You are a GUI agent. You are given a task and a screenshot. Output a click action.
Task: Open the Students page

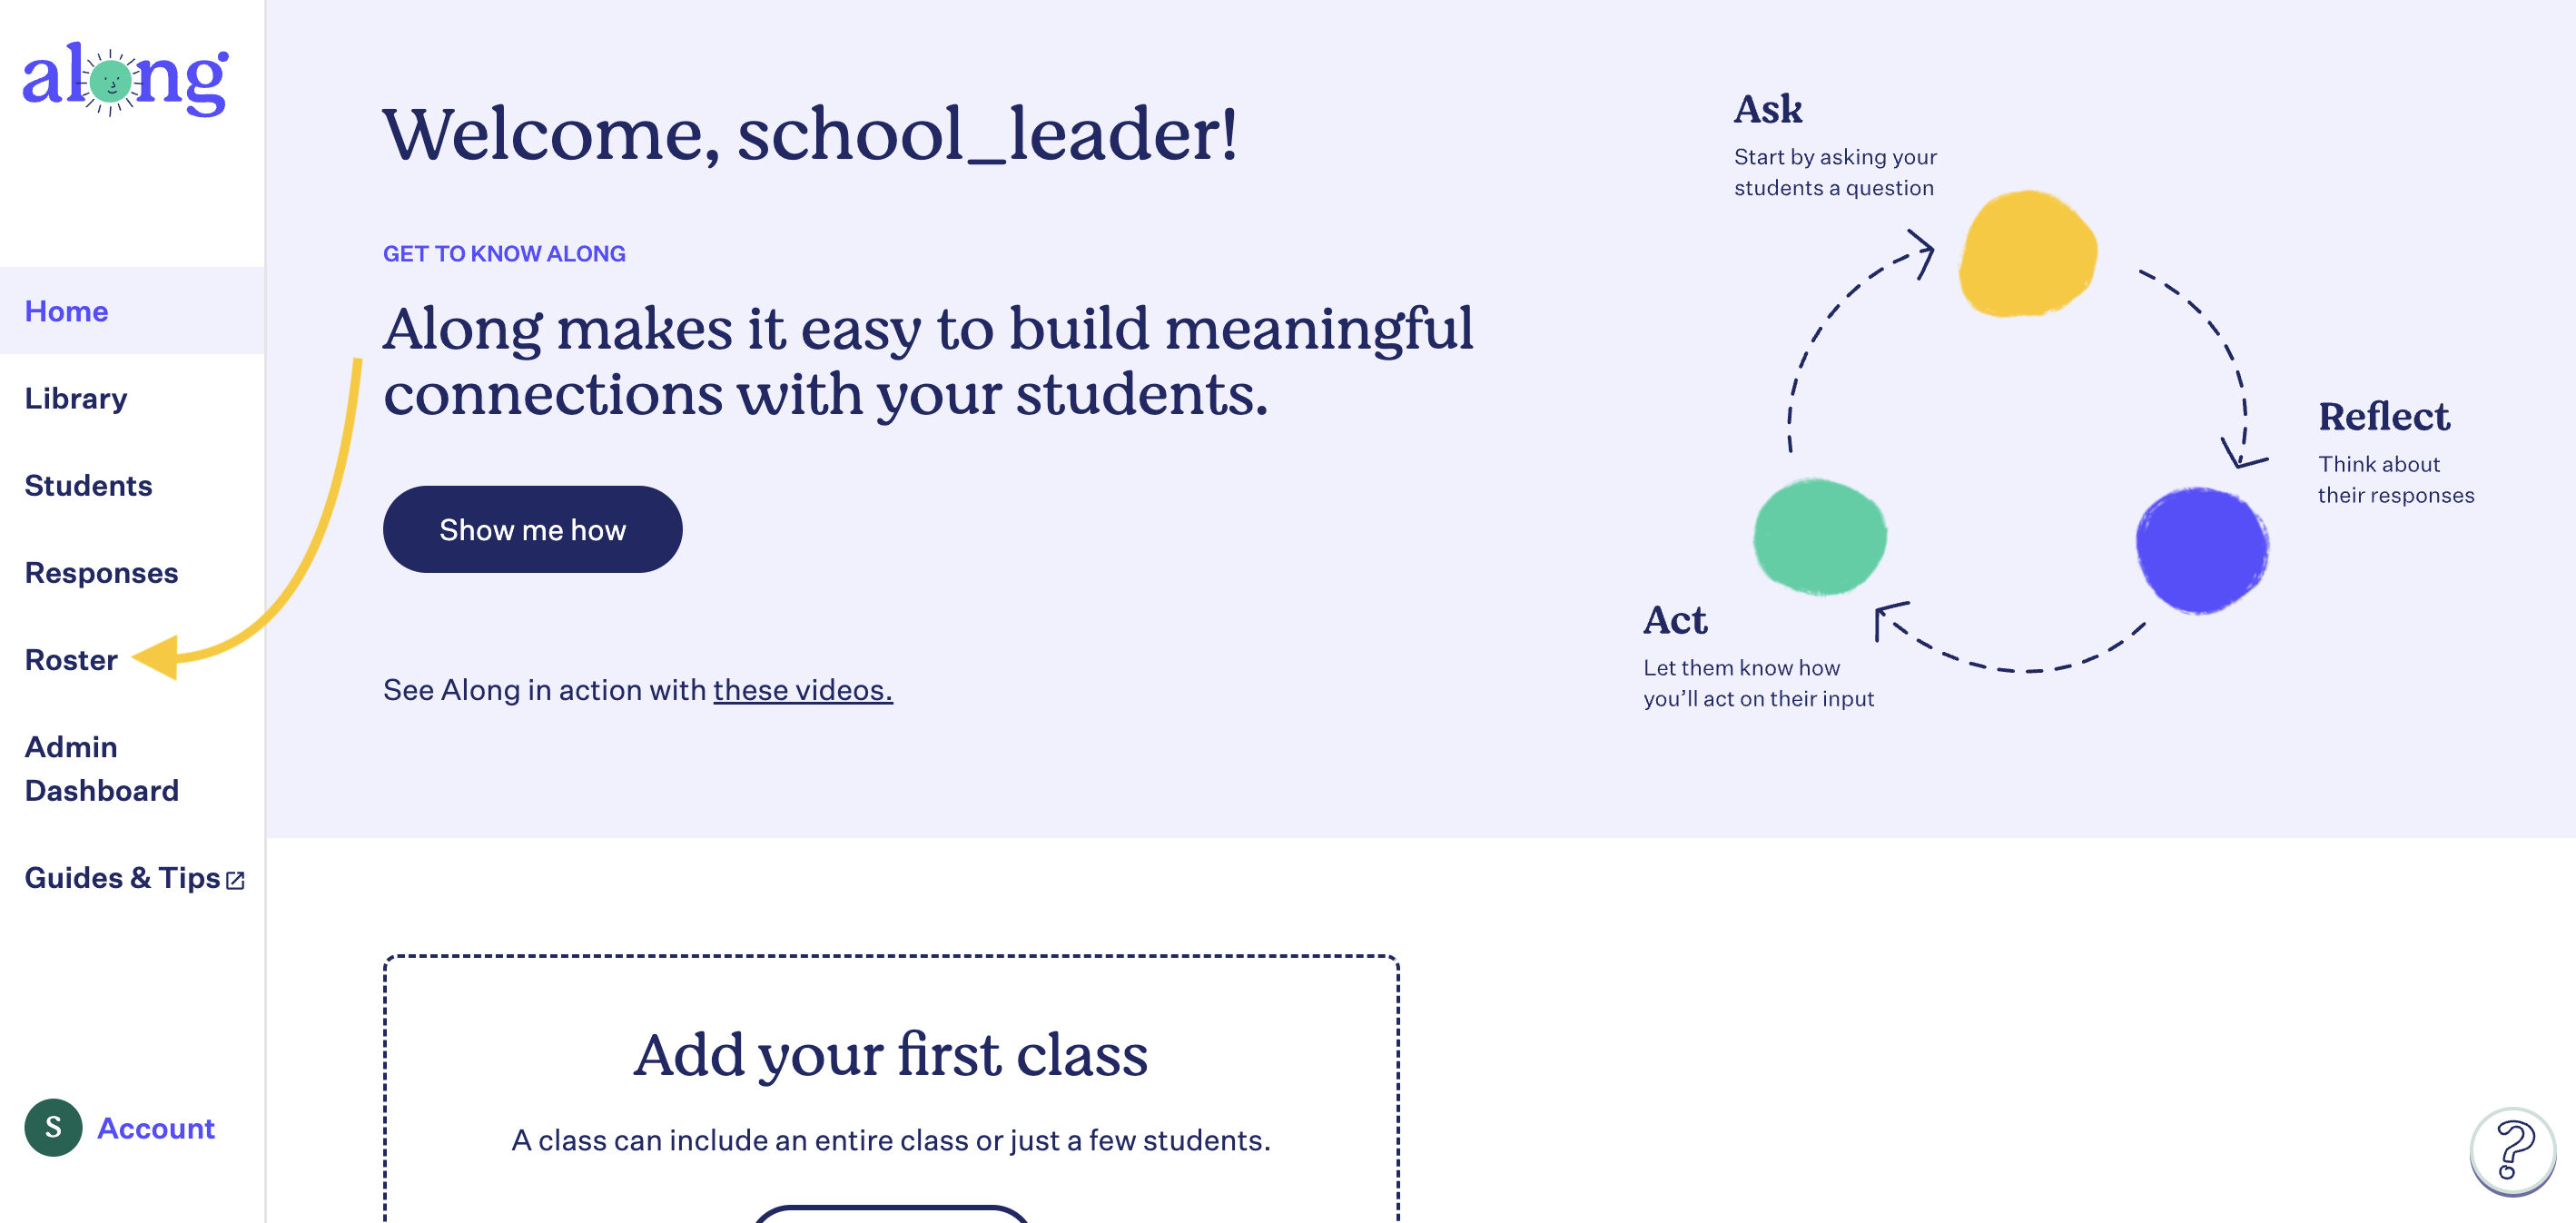pyautogui.click(x=89, y=485)
